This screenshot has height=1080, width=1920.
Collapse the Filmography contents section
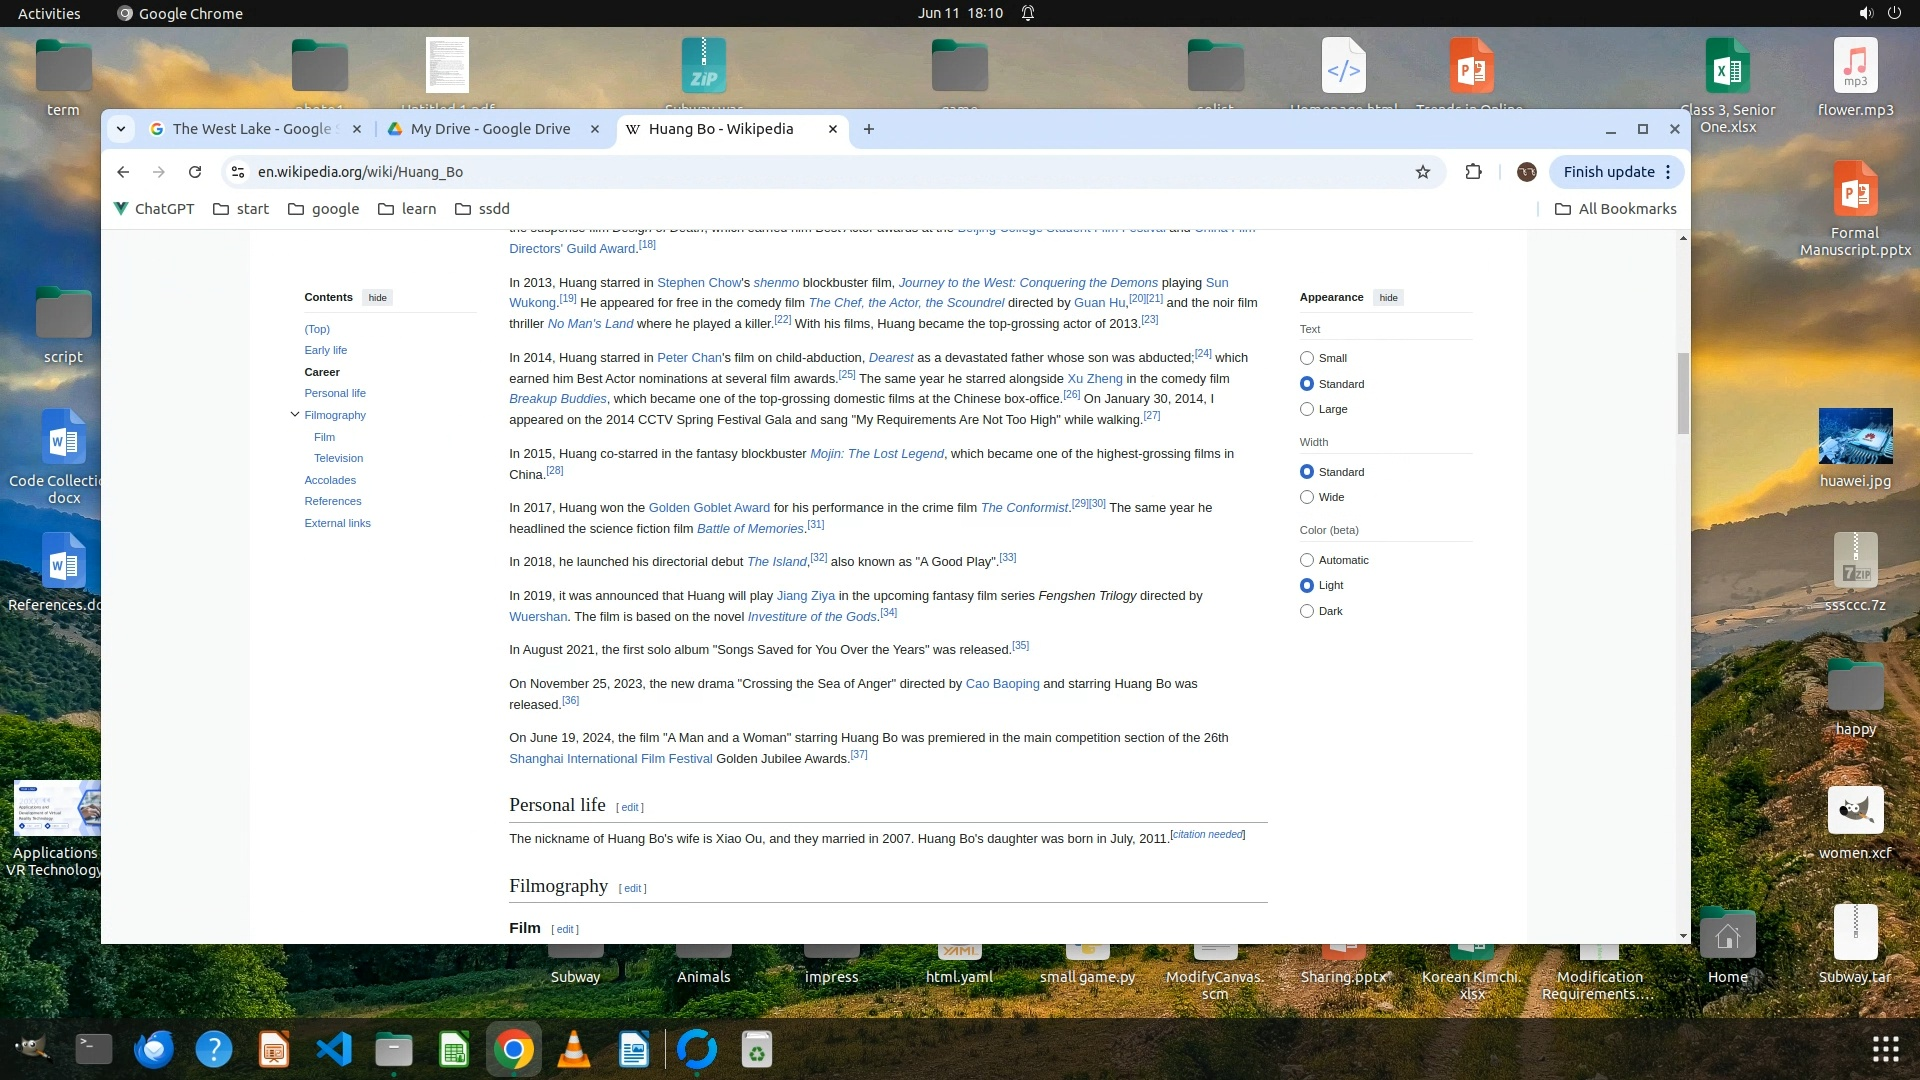[295, 415]
